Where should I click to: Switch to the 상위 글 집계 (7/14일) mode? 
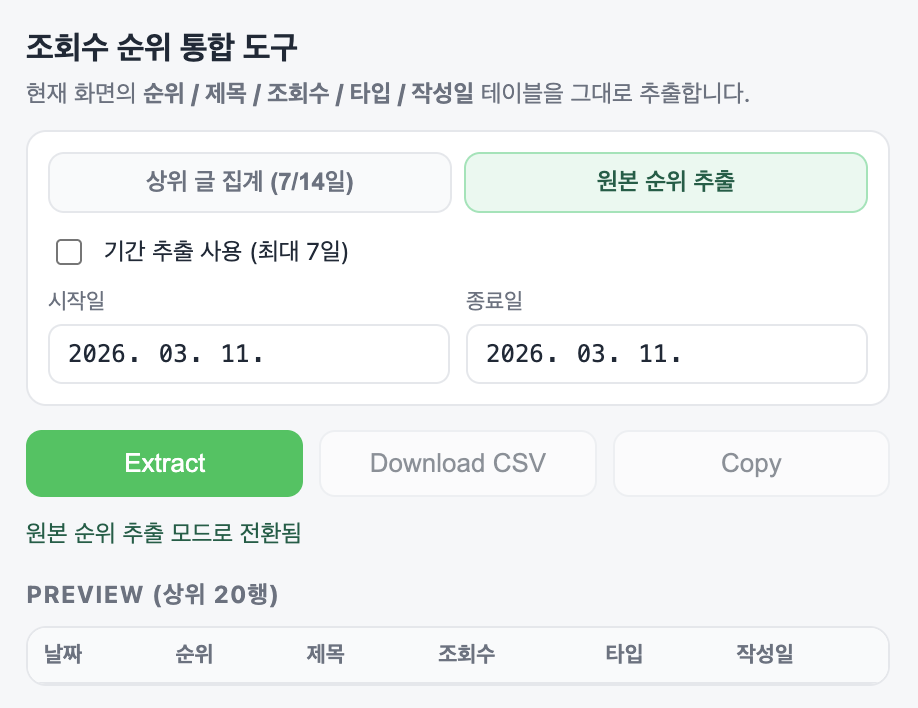[x=249, y=182]
